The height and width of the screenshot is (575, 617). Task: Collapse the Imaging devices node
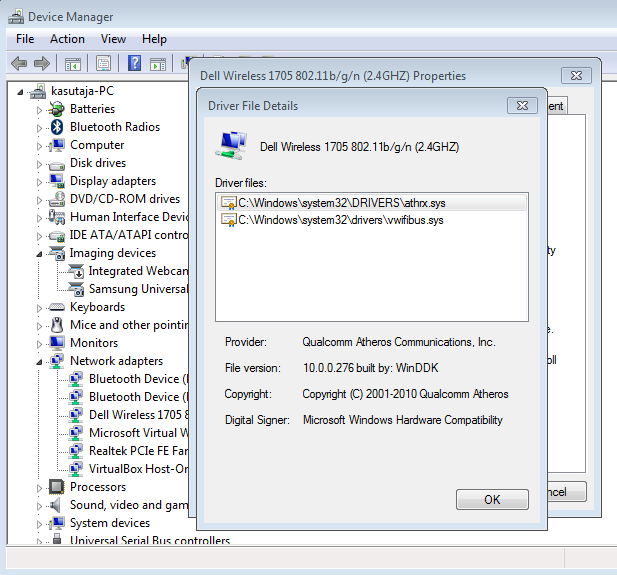tap(39, 255)
